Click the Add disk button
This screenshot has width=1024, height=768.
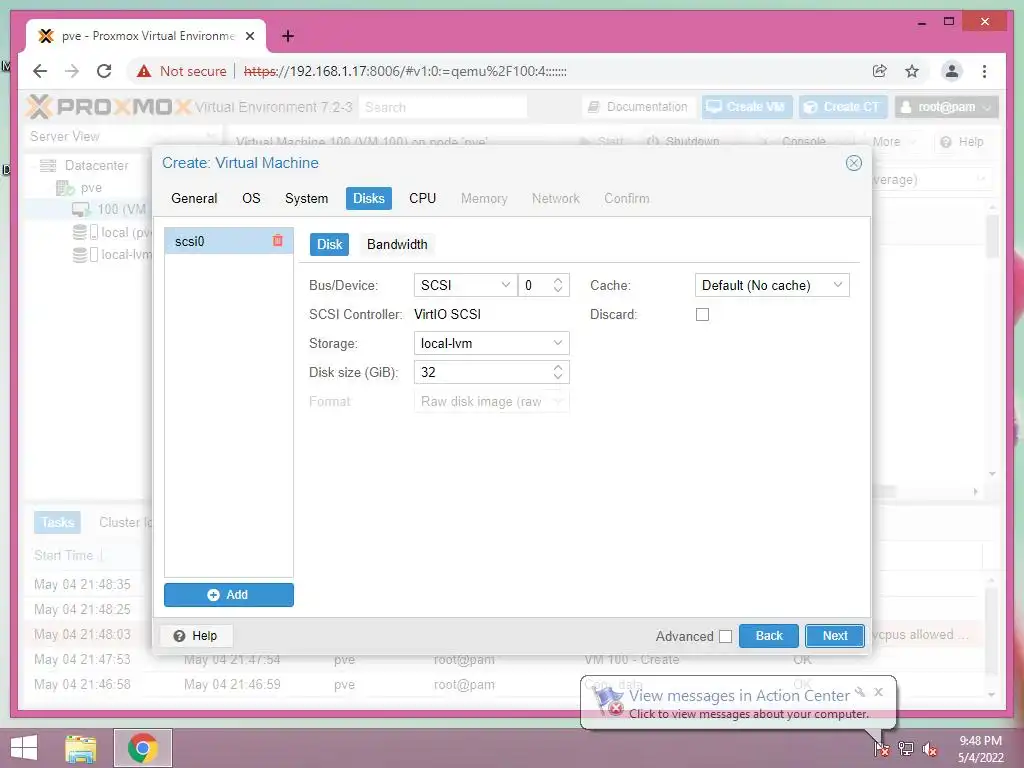coord(229,595)
